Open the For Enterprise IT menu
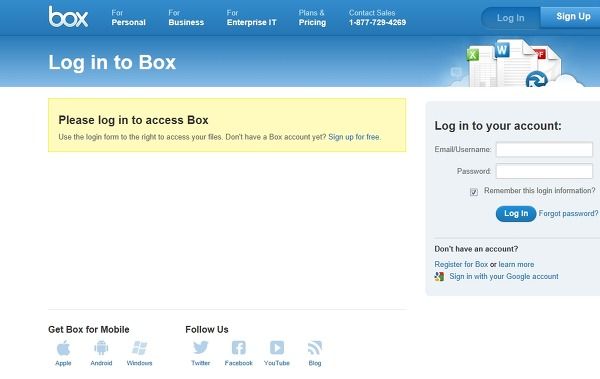This screenshot has width=600, height=379. pos(251,18)
